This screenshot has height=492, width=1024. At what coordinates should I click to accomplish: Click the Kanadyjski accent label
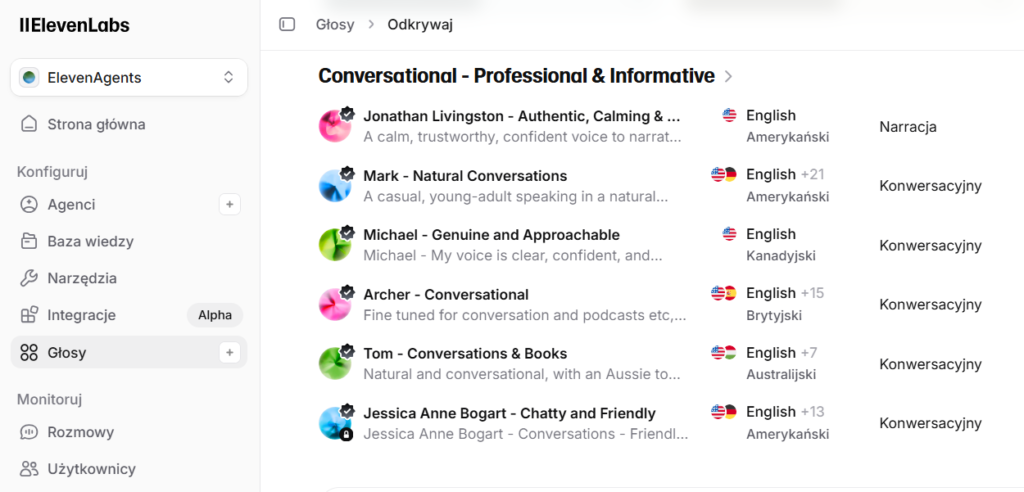(781, 256)
